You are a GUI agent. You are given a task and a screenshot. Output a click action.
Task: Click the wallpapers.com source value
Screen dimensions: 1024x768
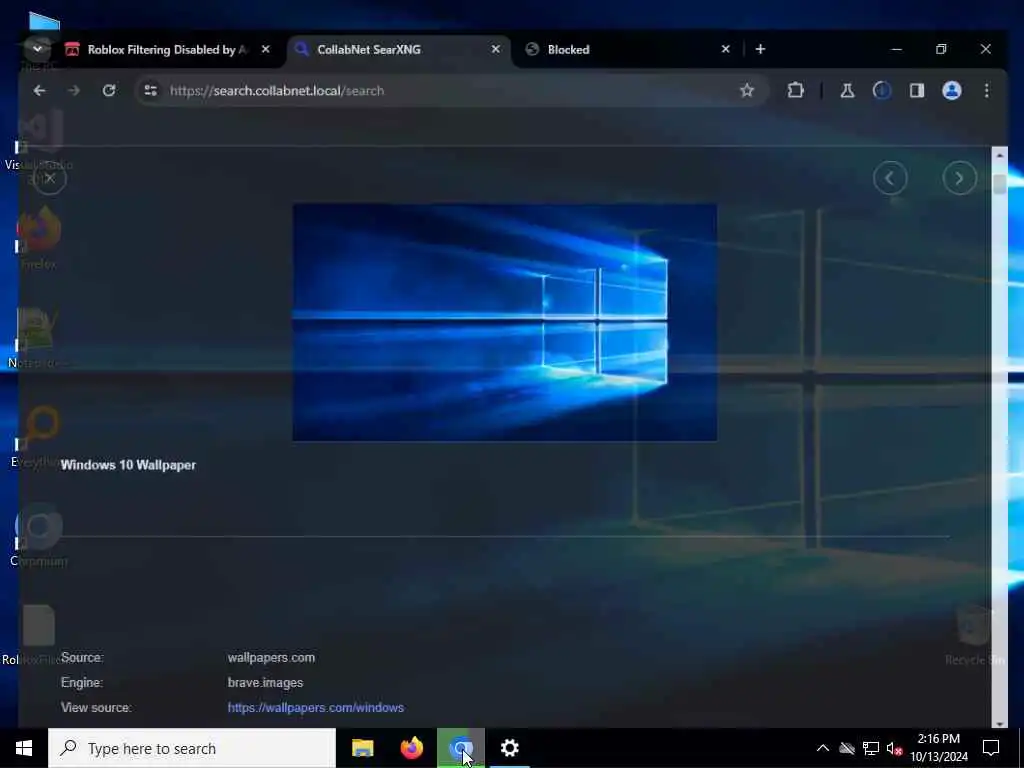(271, 658)
